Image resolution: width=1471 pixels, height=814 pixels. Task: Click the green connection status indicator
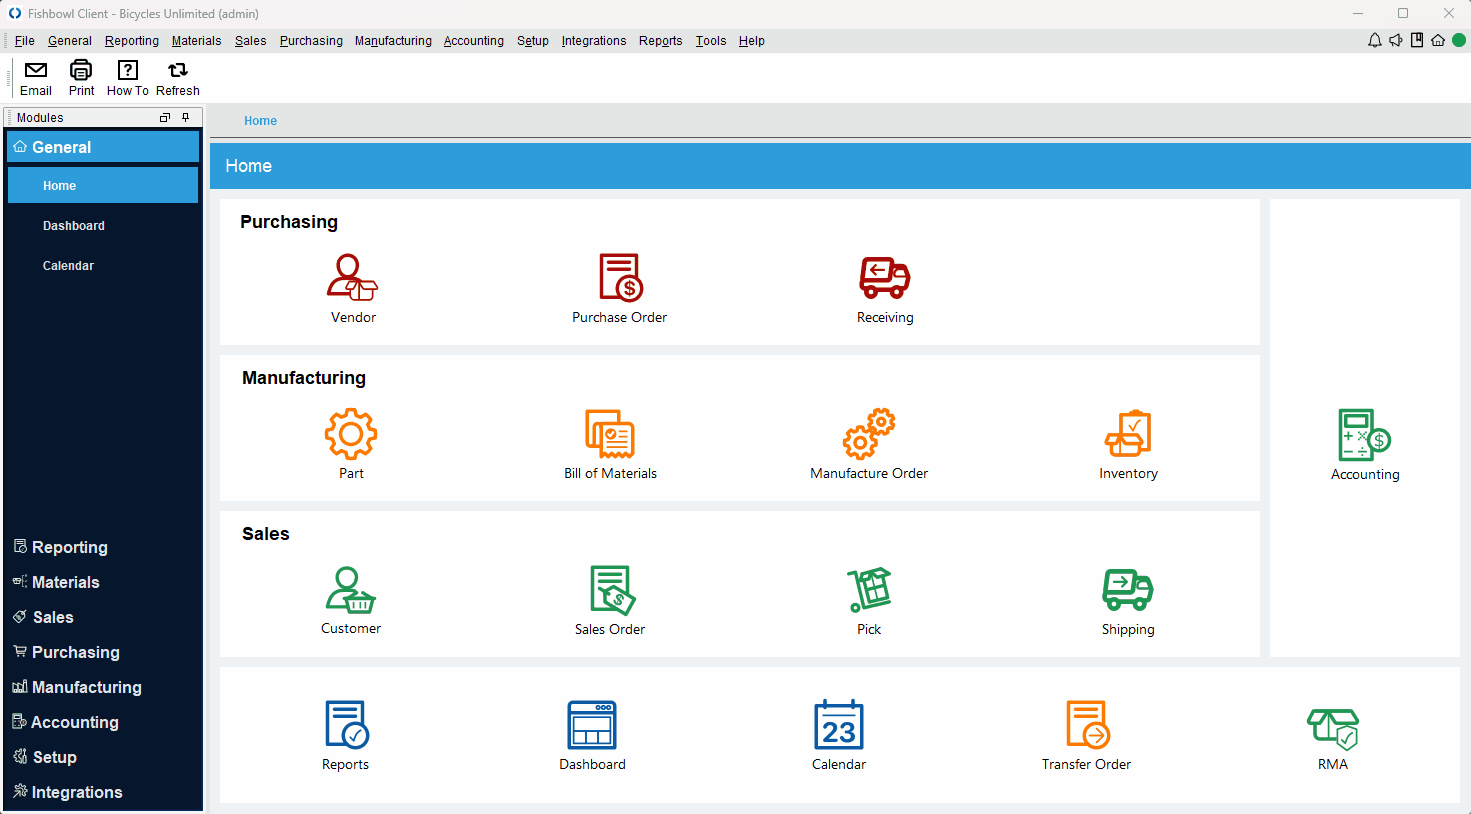1459,41
